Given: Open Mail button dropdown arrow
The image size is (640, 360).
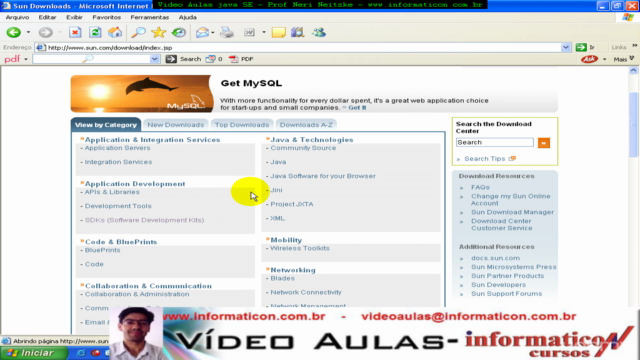Looking at the screenshot, I should click(x=213, y=32).
